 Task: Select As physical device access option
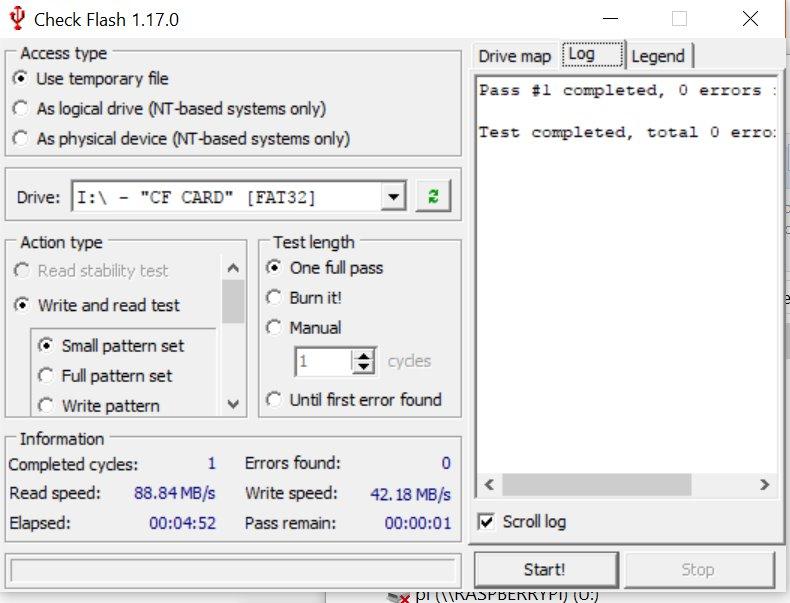click(20, 139)
